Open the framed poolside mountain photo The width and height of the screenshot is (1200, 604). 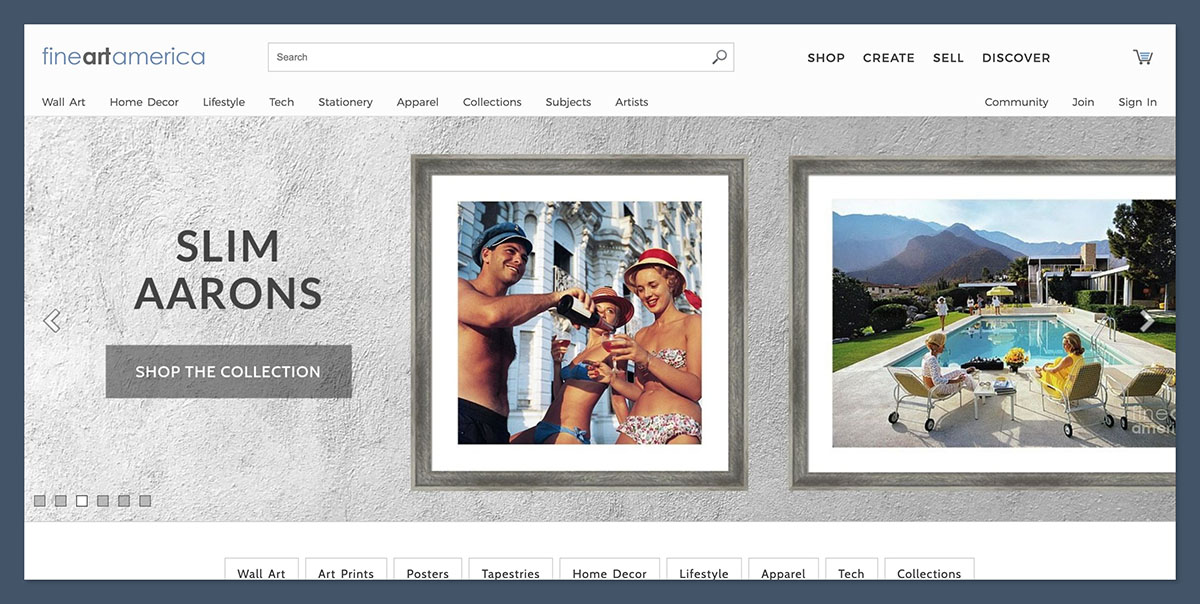[x=984, y=322]
